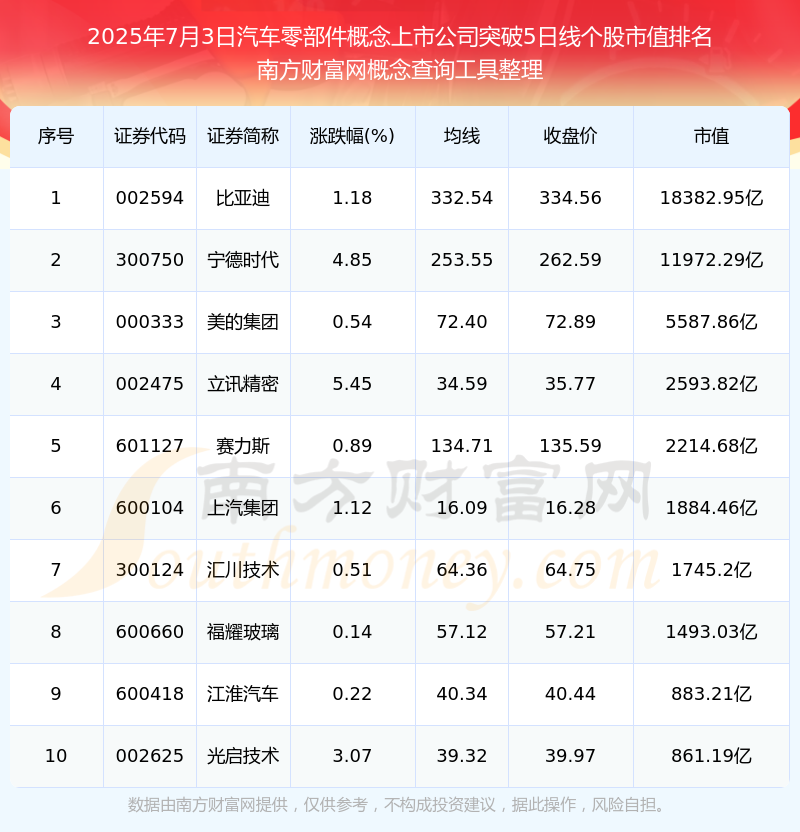Viewport: 800px width, 832px height.
Task: Select stock code 600104
Action: pyautogui.click(x=150, y=508)
